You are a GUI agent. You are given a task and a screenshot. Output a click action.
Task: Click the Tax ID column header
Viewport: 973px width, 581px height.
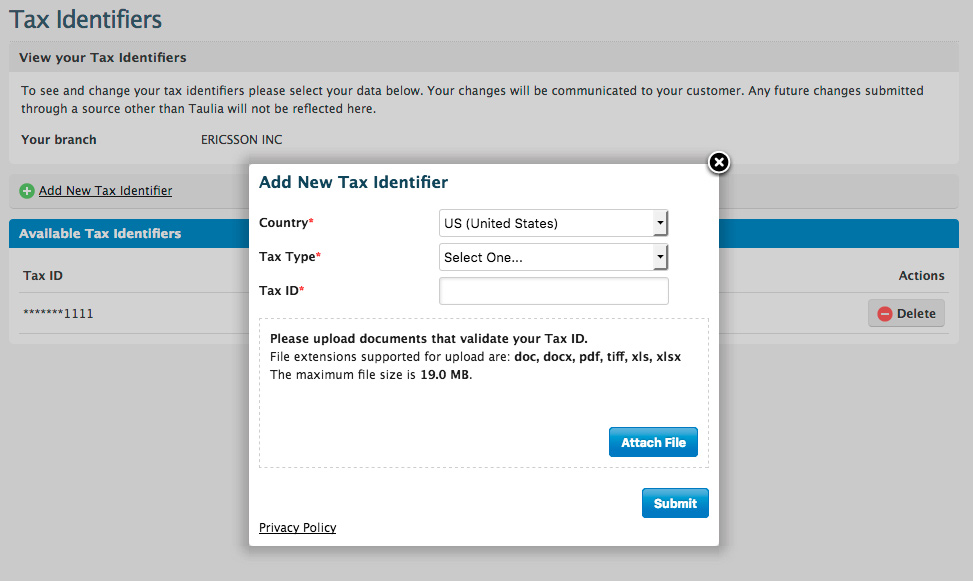pos(43,276)
